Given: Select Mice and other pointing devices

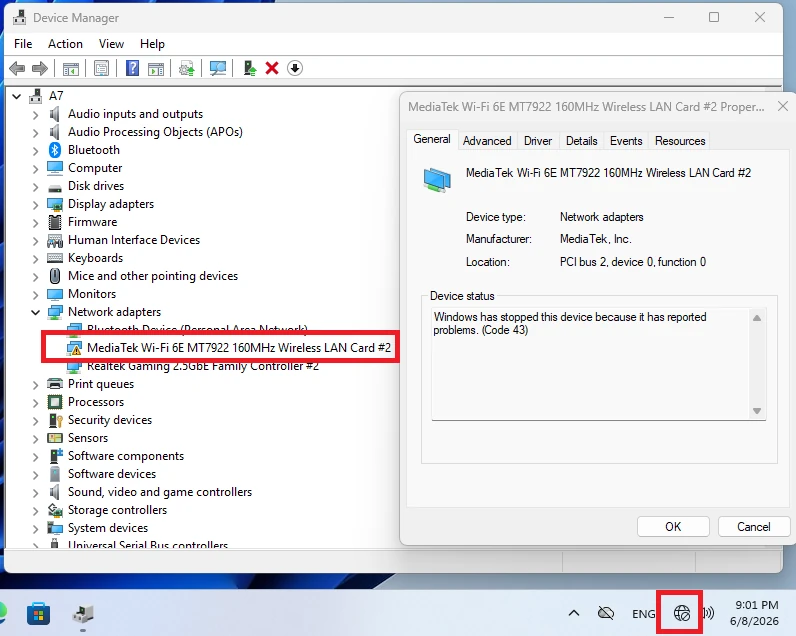Looking at the screenshot, I should click(x=153, y=276).
